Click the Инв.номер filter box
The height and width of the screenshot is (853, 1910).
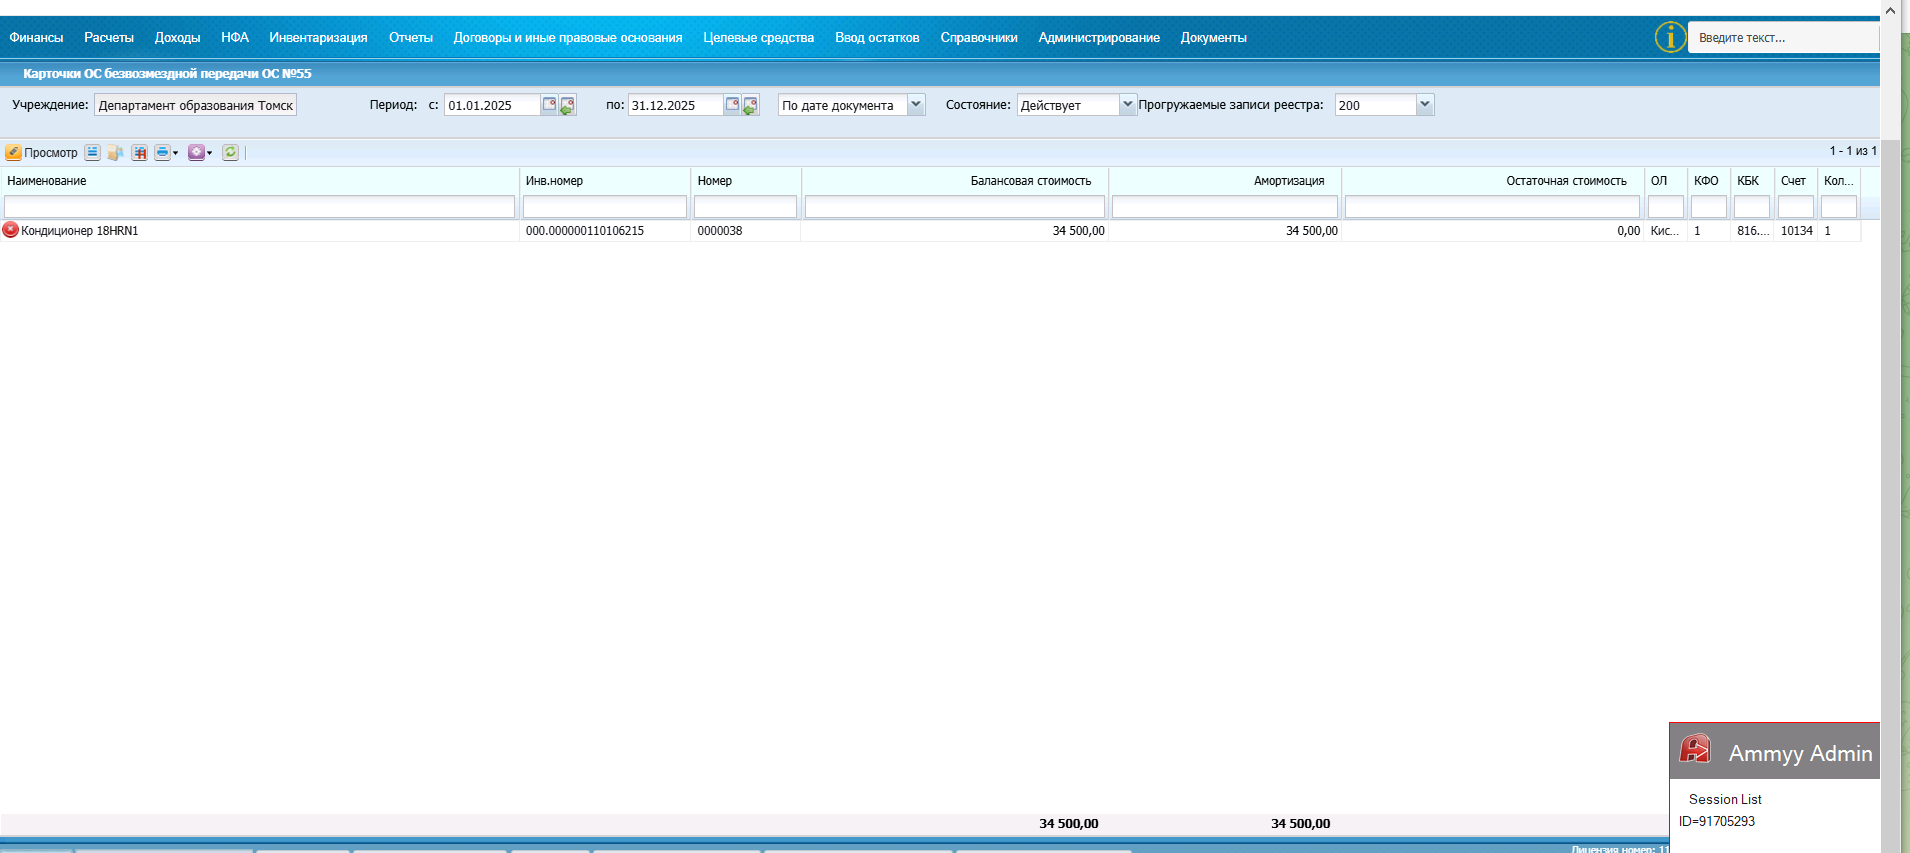[604, 207]
